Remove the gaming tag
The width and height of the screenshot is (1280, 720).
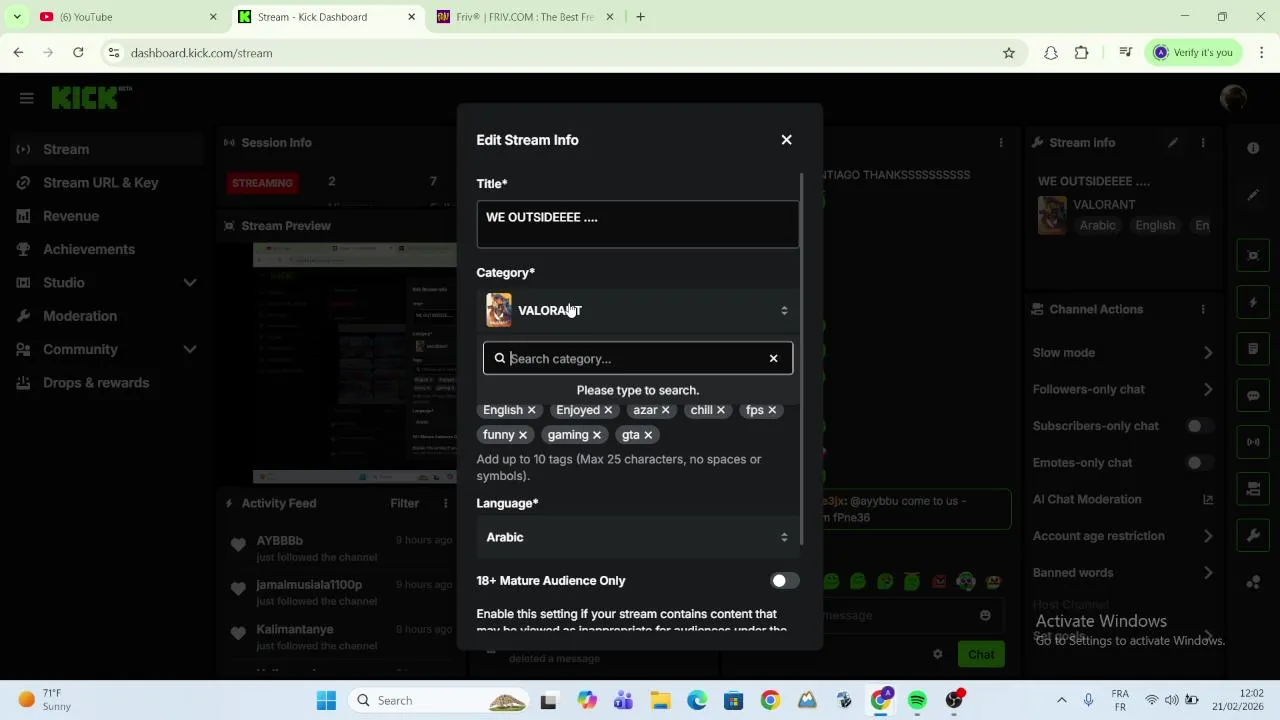tap(597, 435)
